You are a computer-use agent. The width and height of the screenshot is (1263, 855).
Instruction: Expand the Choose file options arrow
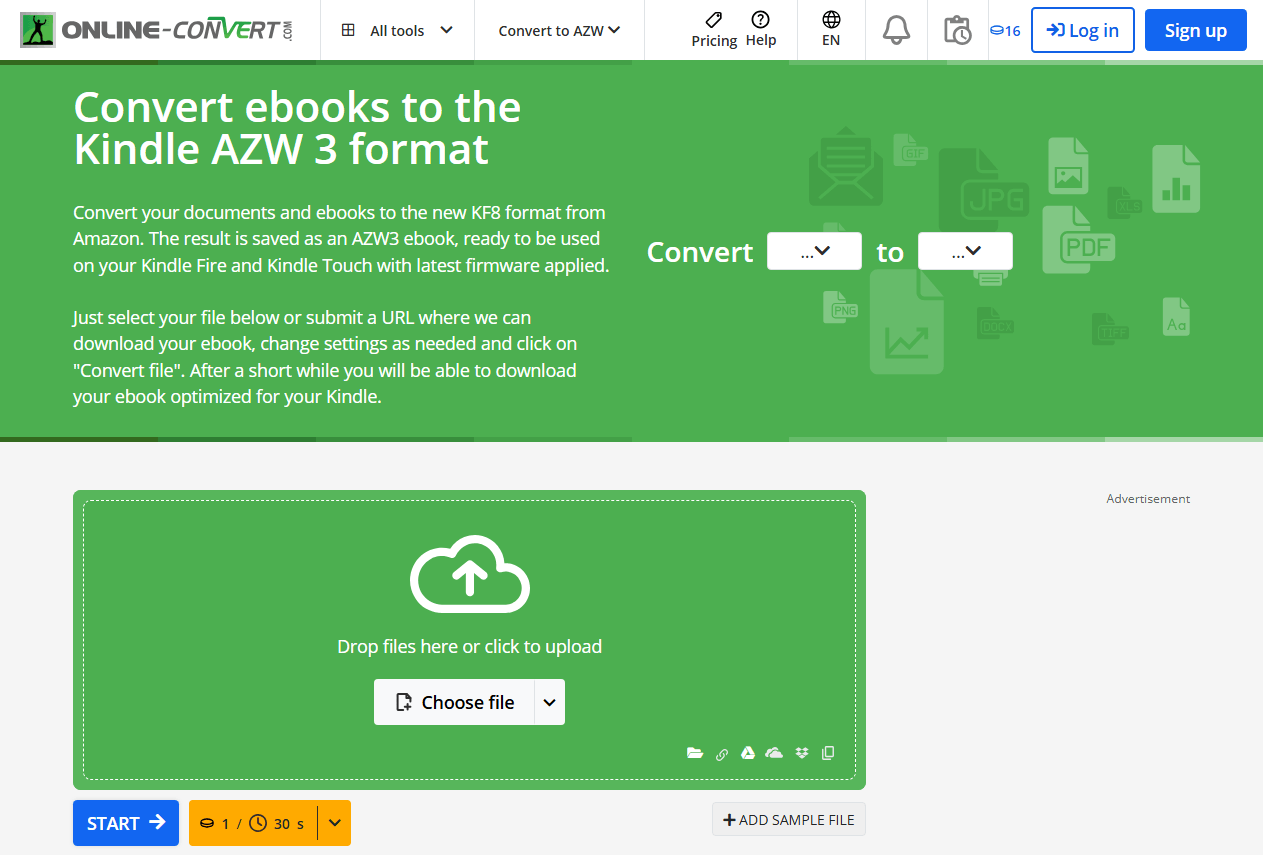[x=550, y=702]
